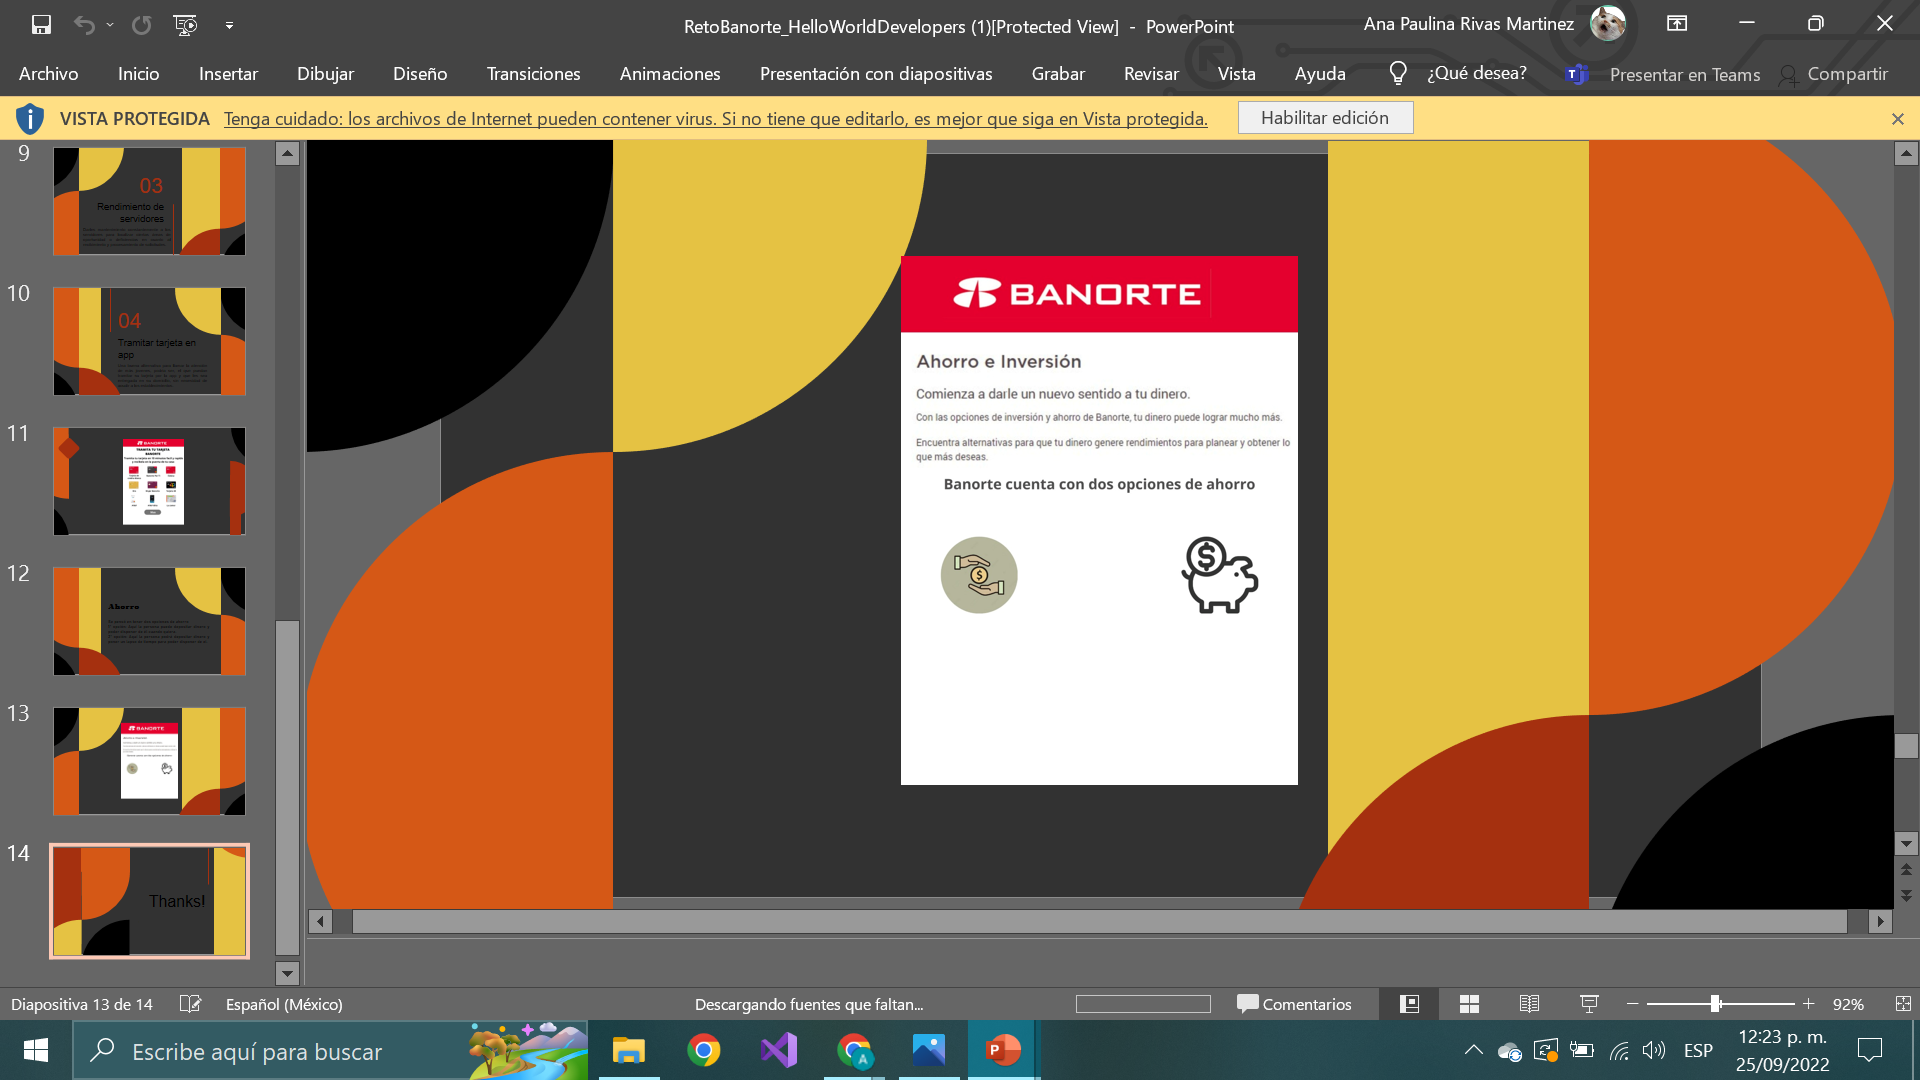Screen dimensions: 1920x1080
Task: Start Slide Show from status bar icon
Action: 1589,1004
